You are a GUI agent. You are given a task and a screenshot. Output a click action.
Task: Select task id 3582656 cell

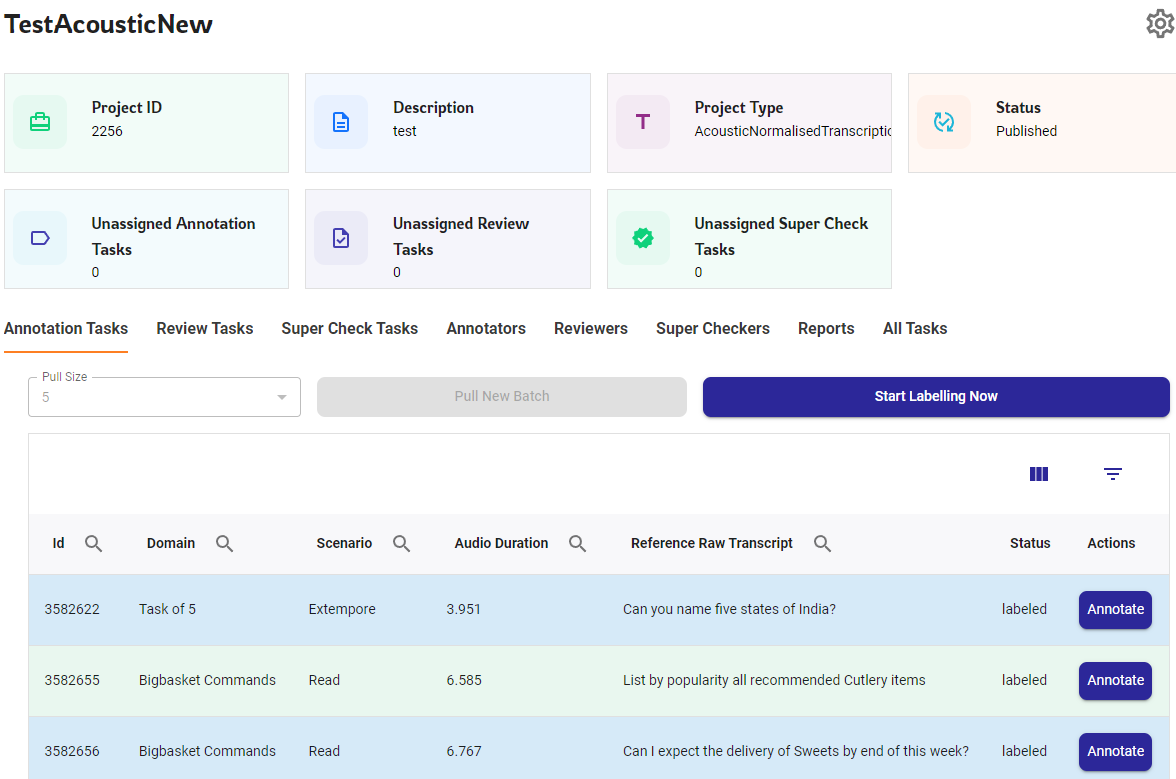[72, 751]
